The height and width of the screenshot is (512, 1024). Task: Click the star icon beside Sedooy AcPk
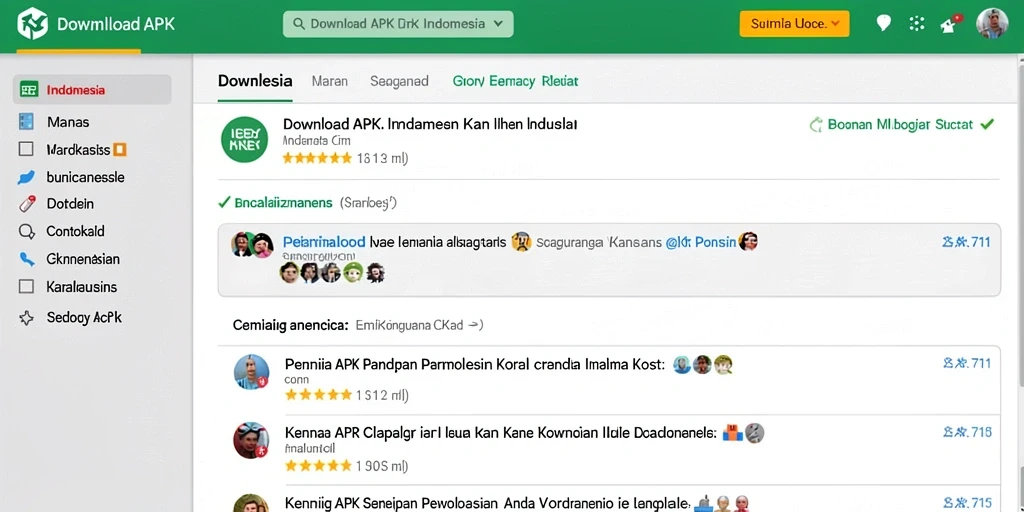point(26,318)
